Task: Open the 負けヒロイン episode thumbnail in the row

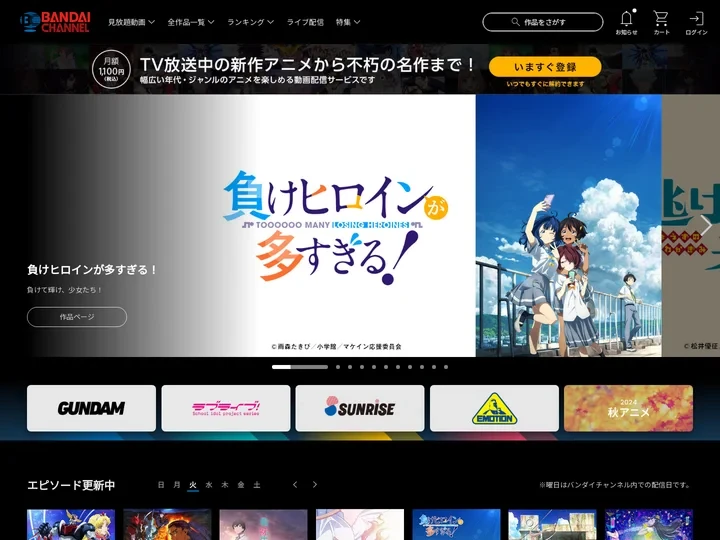Action: point(456,524)
